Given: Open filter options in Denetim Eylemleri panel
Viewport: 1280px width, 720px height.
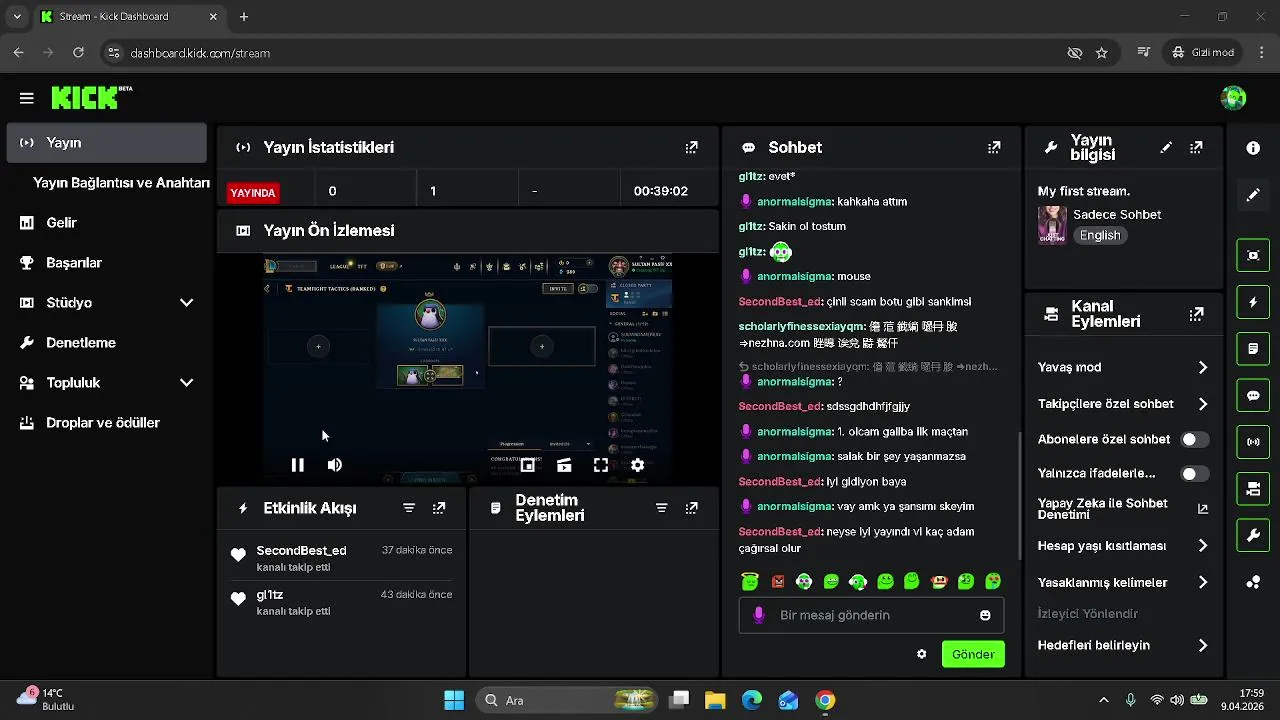Looking at the screenshot, I should 661,508.
